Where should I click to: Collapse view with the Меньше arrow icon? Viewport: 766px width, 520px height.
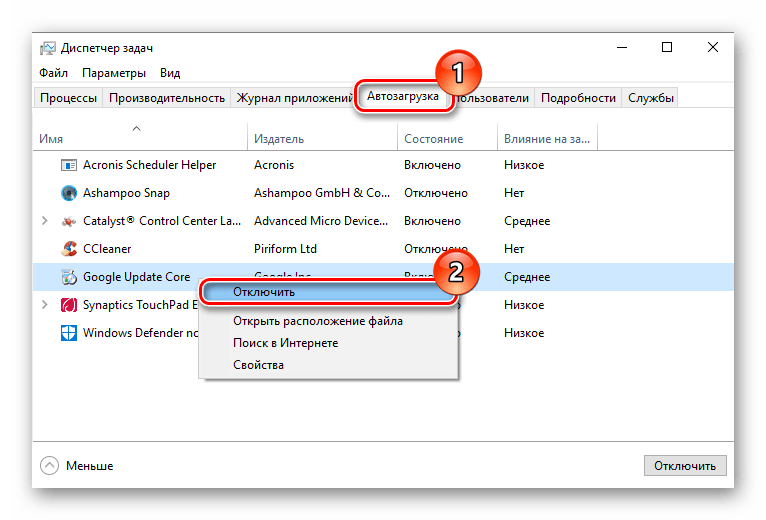click(49, 466)
